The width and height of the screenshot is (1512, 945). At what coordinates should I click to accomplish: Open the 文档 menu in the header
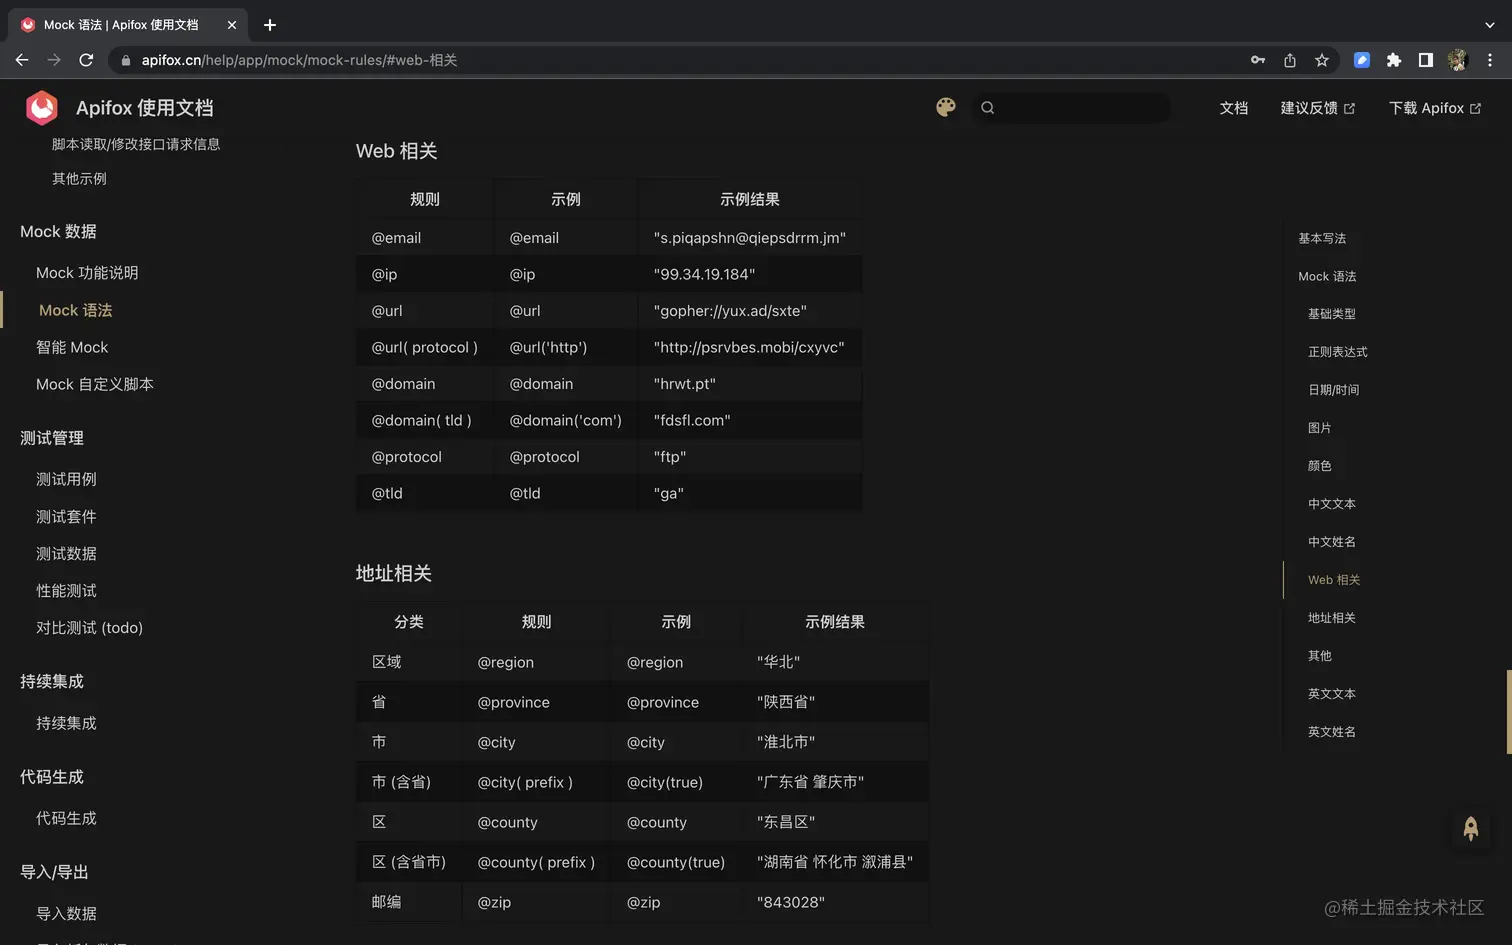[x=1234, y=108]
